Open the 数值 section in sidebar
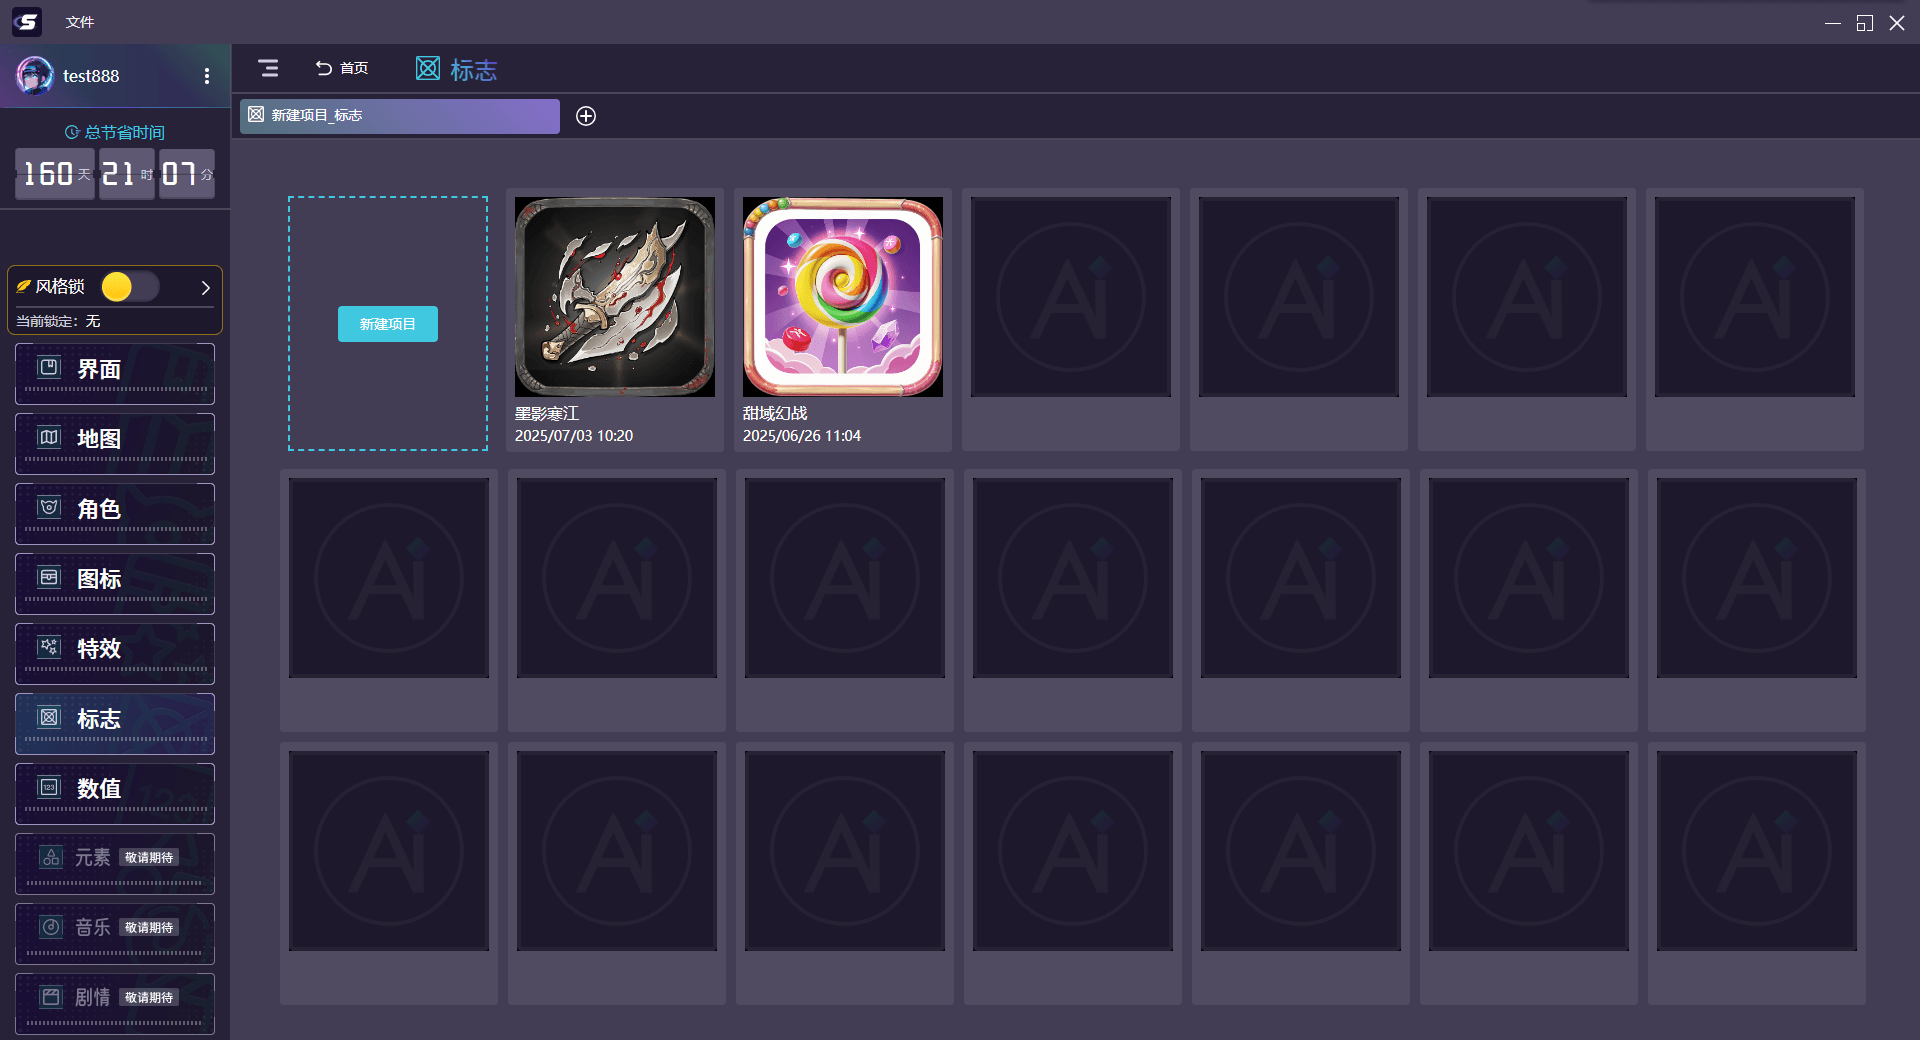This screenshot has width=1920, height=1040. coord(115,793)
